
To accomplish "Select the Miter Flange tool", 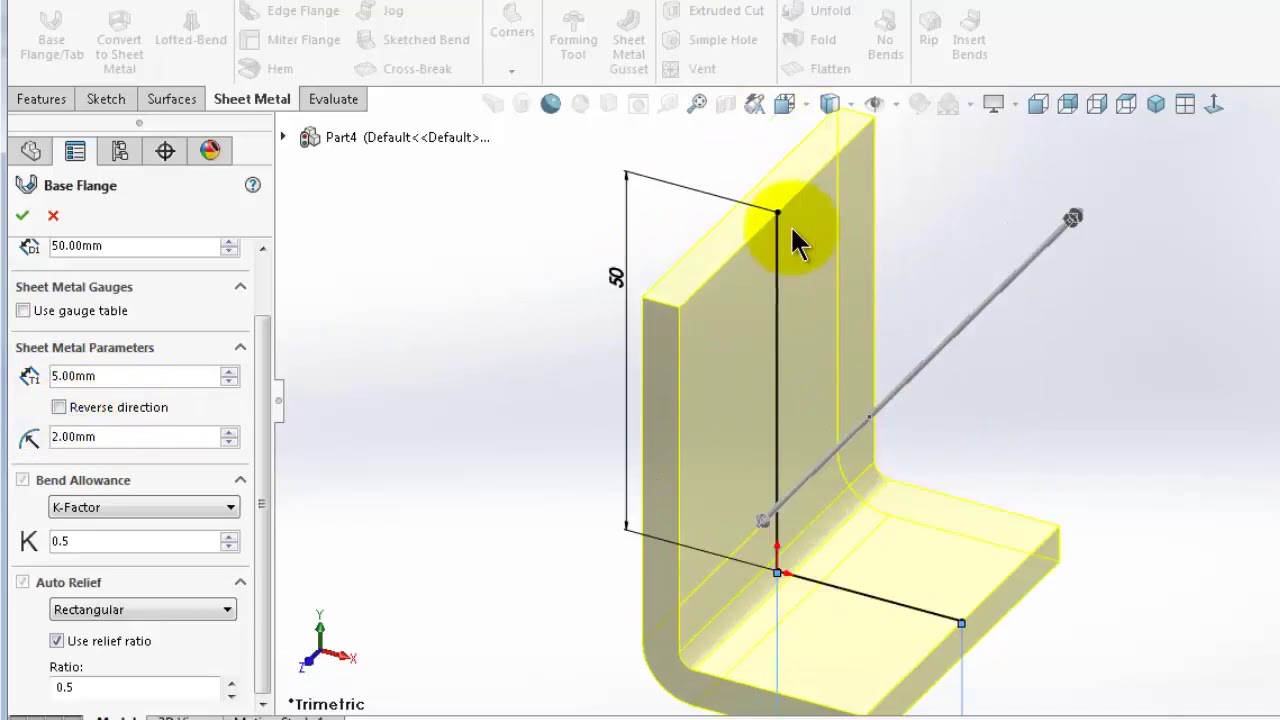I will [290, 40].
